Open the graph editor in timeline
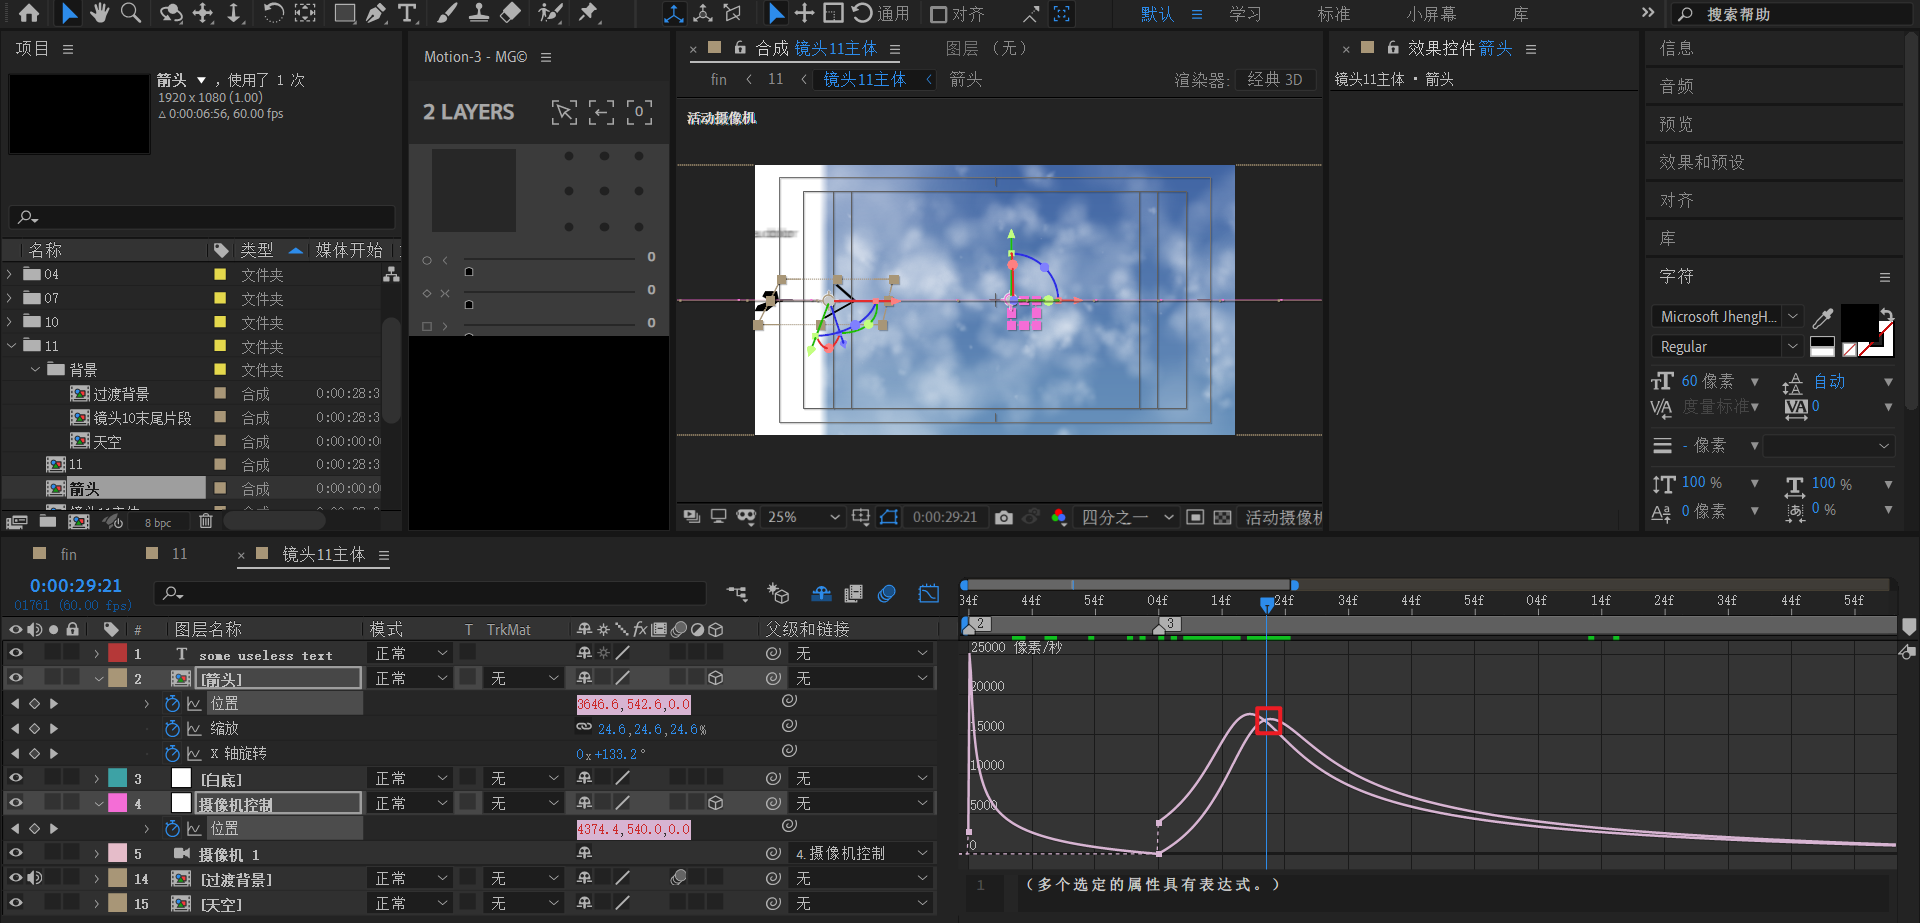Image resolution: width=1920 pixels, height=923 pixels. point(929,593)
